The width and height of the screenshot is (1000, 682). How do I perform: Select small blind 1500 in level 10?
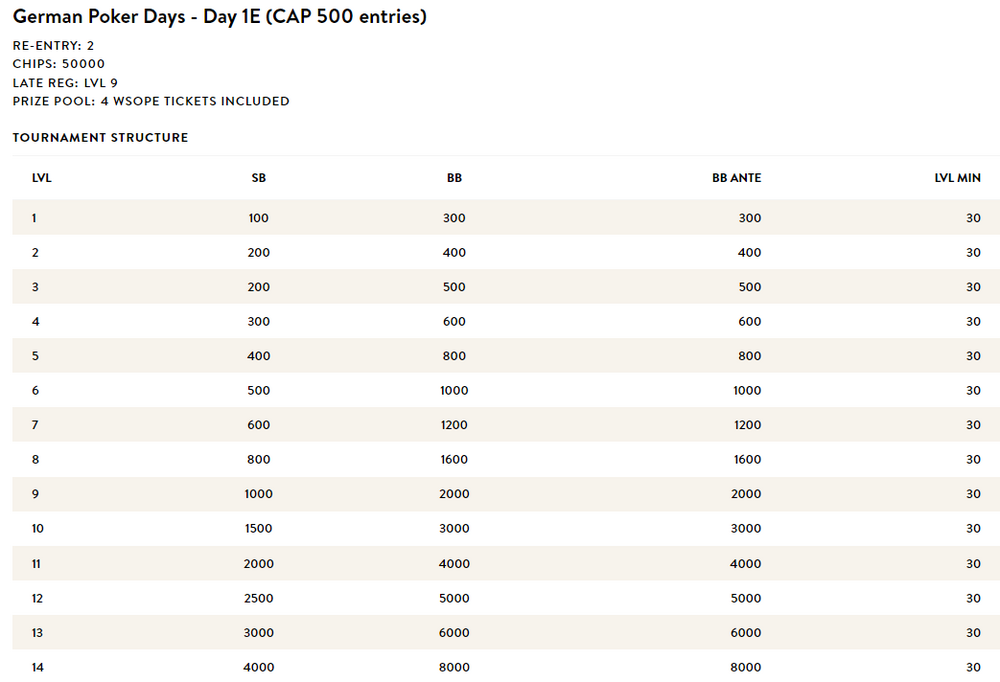[x=258, y=528]
